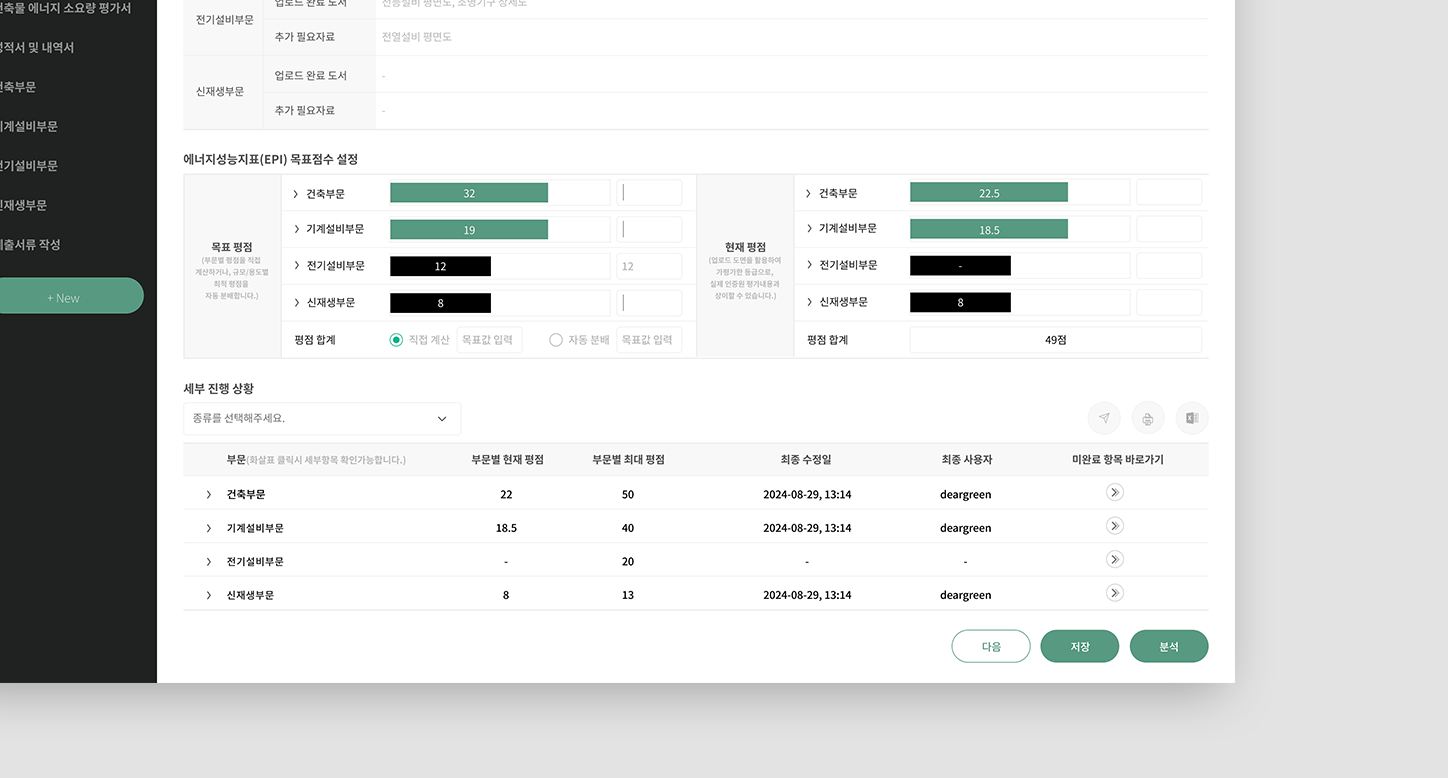Open the print icon in 세부 진행 상황
This screenshot has width=1448, height=778.
click(1147, 418)
